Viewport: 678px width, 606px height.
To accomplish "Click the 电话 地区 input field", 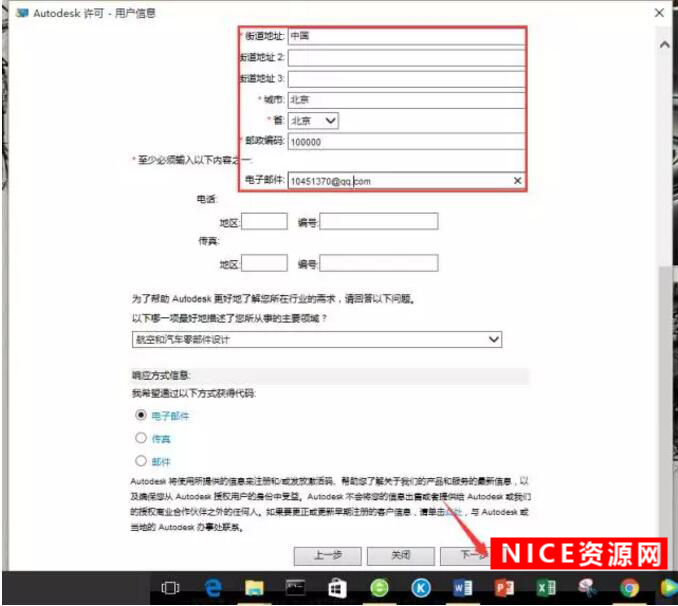I will coord(264,221).
